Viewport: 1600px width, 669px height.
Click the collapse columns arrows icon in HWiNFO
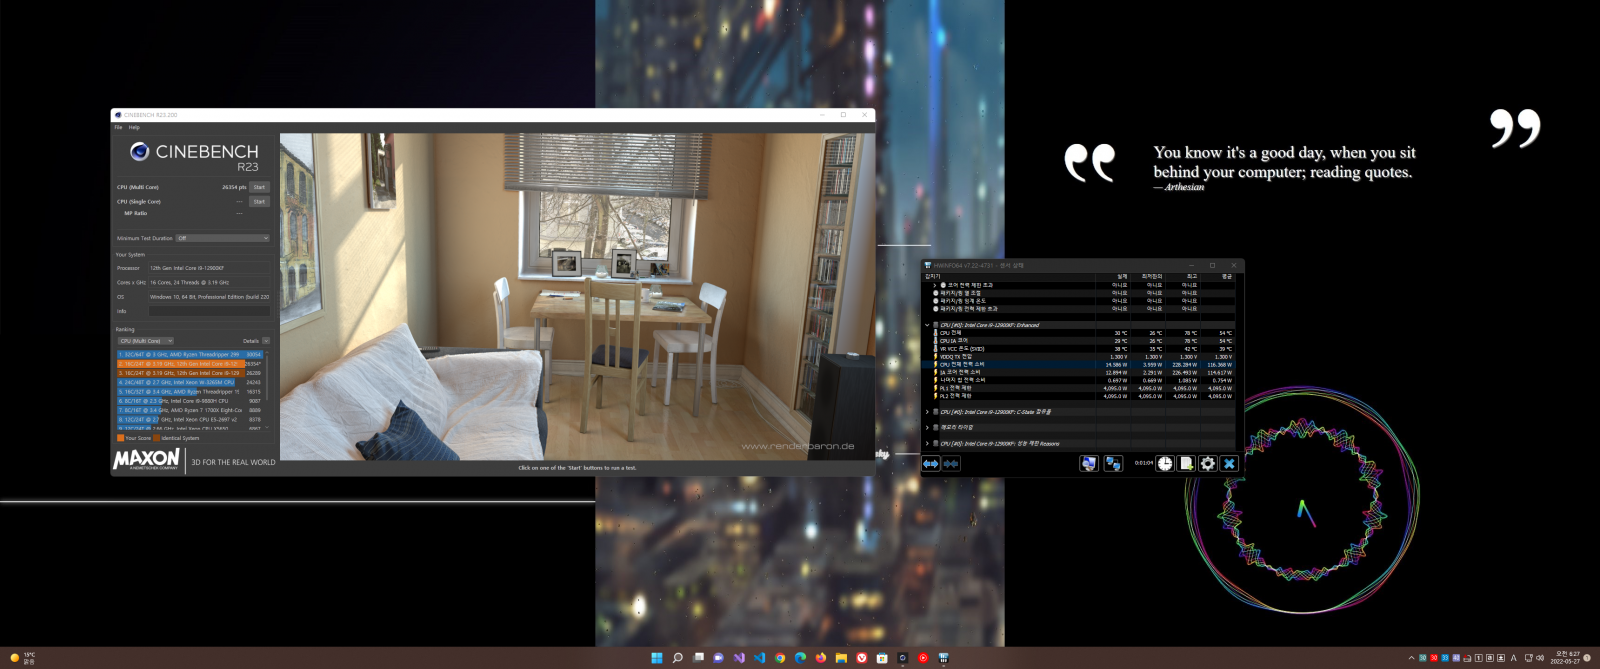click(x=951, y=463)
